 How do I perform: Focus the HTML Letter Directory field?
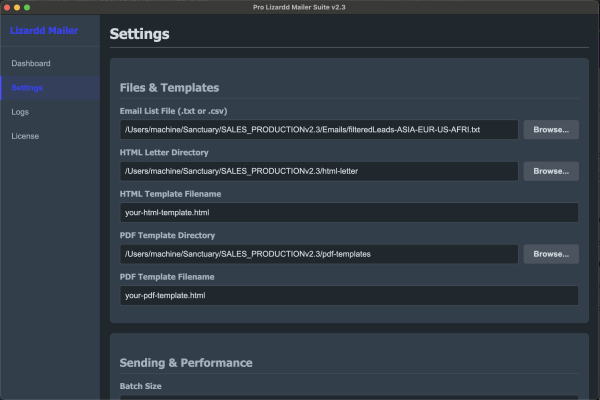[318, 171]
